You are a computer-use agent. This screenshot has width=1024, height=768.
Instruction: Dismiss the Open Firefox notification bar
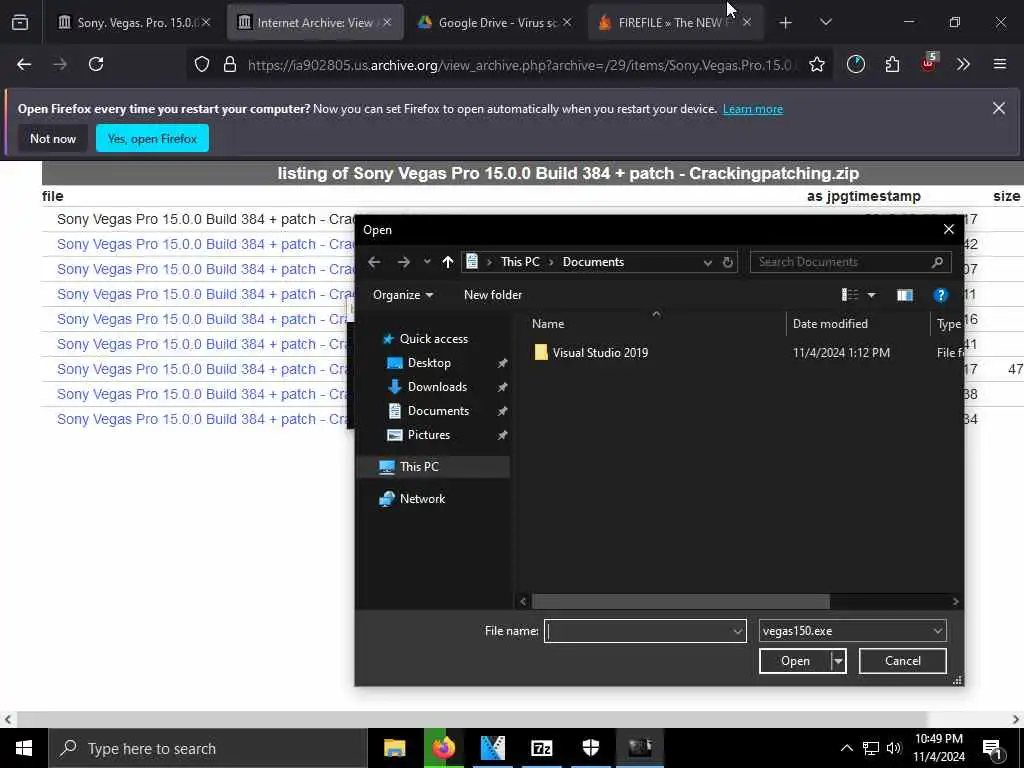999,108
